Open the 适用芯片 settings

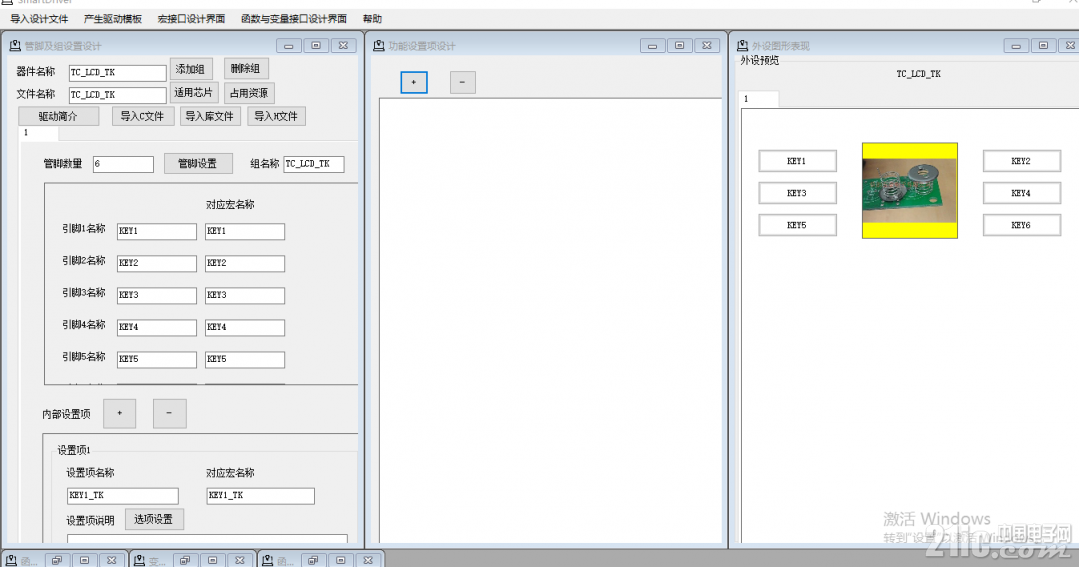click(x=193, y=92)
